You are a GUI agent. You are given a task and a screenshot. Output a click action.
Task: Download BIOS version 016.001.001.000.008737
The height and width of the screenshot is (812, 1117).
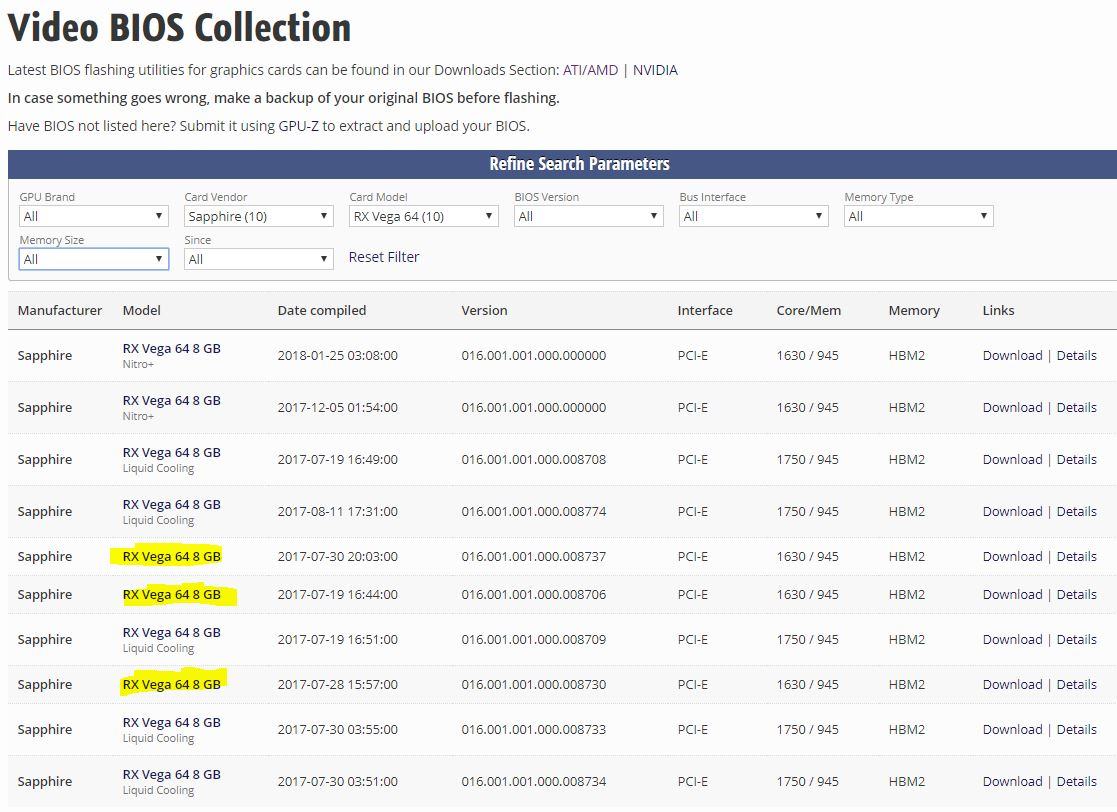coord(1012,556)
